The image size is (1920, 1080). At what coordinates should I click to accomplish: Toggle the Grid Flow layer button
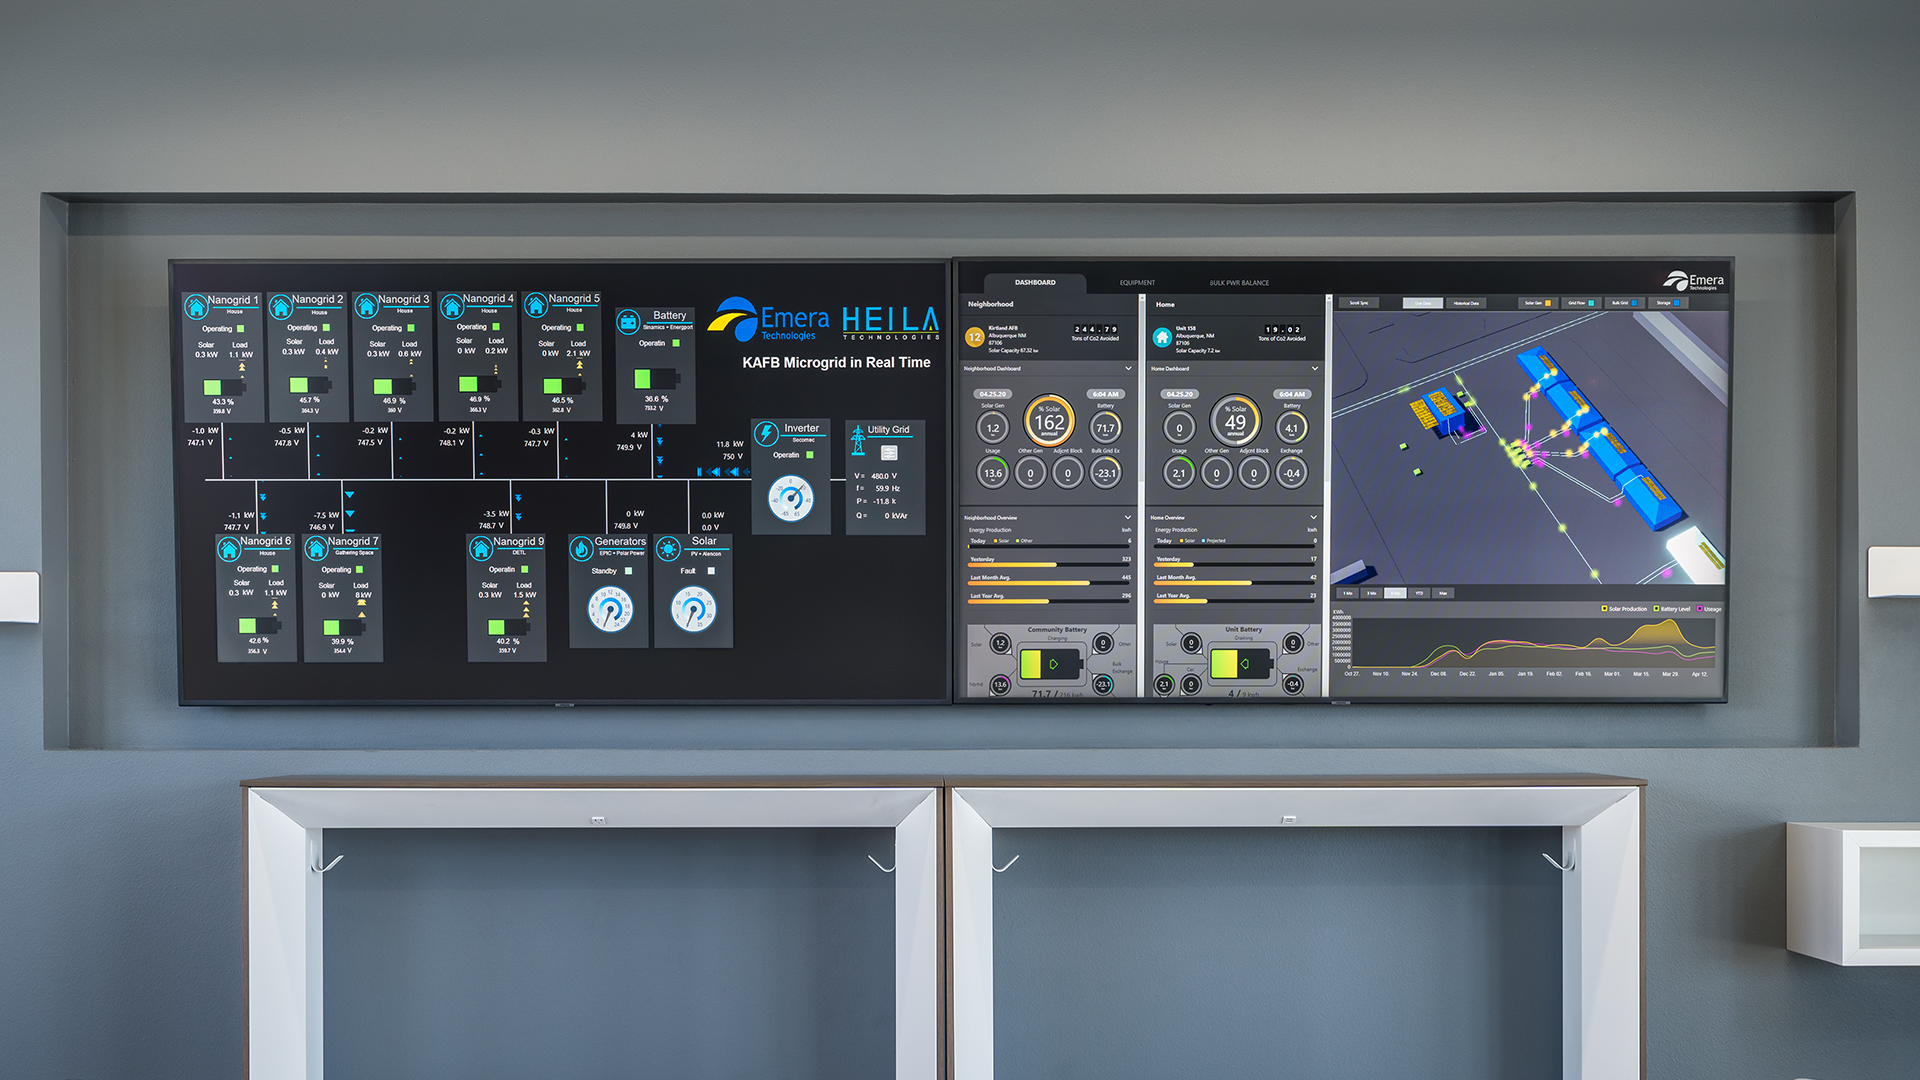pos(1581,303)
